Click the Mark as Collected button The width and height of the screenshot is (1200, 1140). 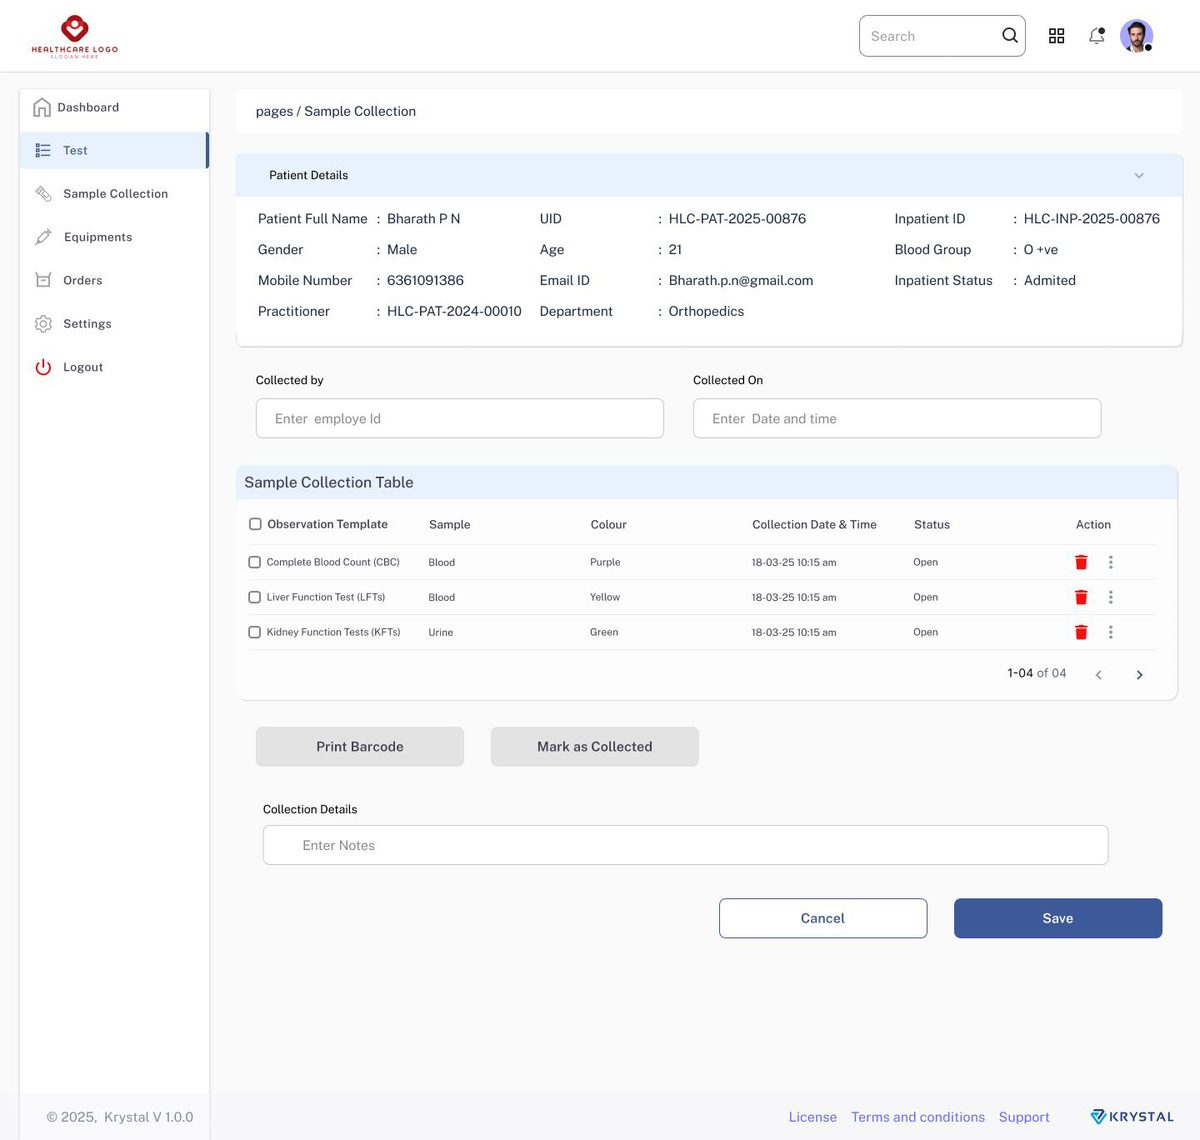pyautogui.click(x=595, y=747)
